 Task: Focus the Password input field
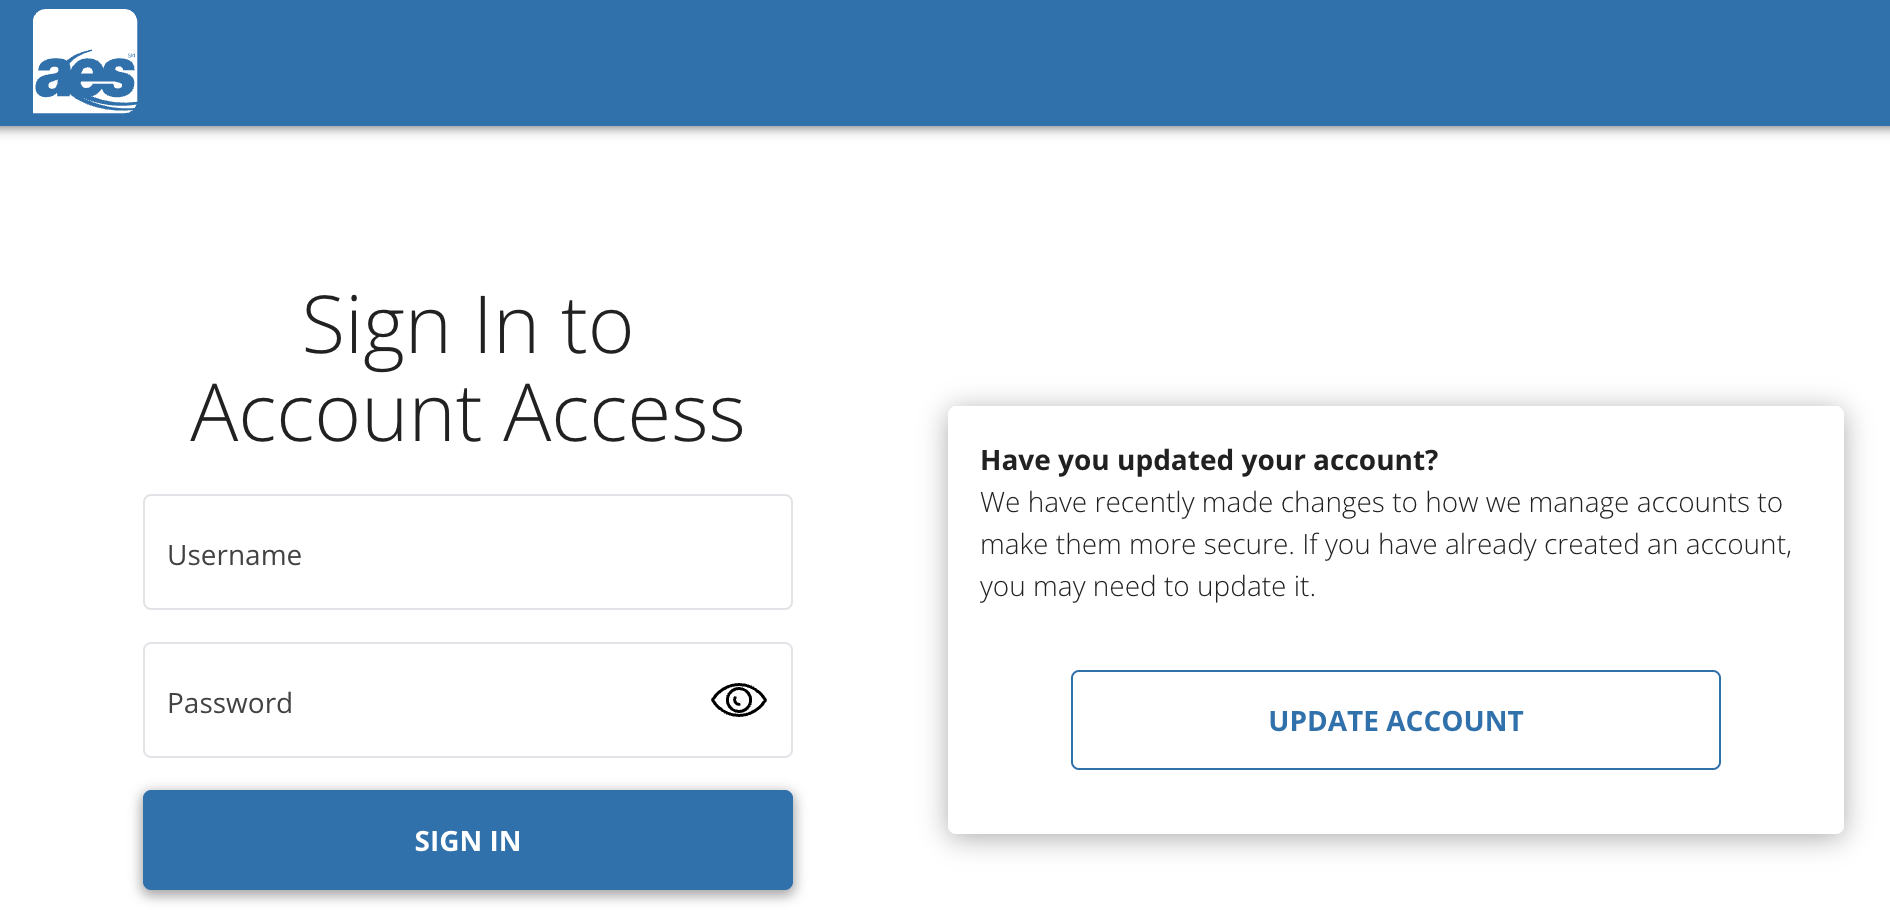(x=468, y=700)
